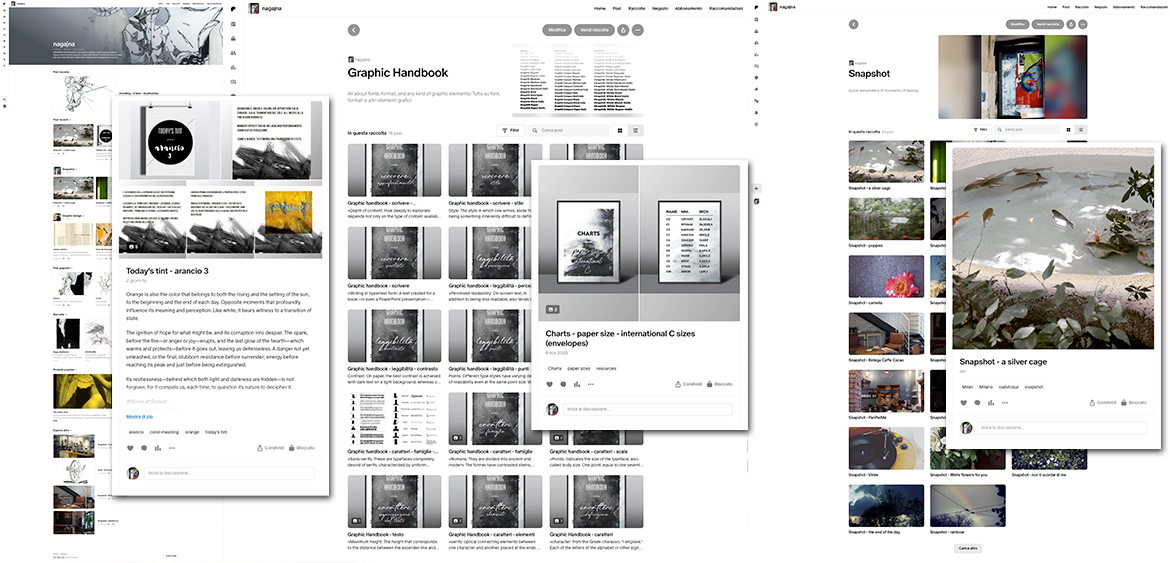
Task: Click share icon beside Vendi raccolta in Graphic Handbook
Action: pos(623,31)
